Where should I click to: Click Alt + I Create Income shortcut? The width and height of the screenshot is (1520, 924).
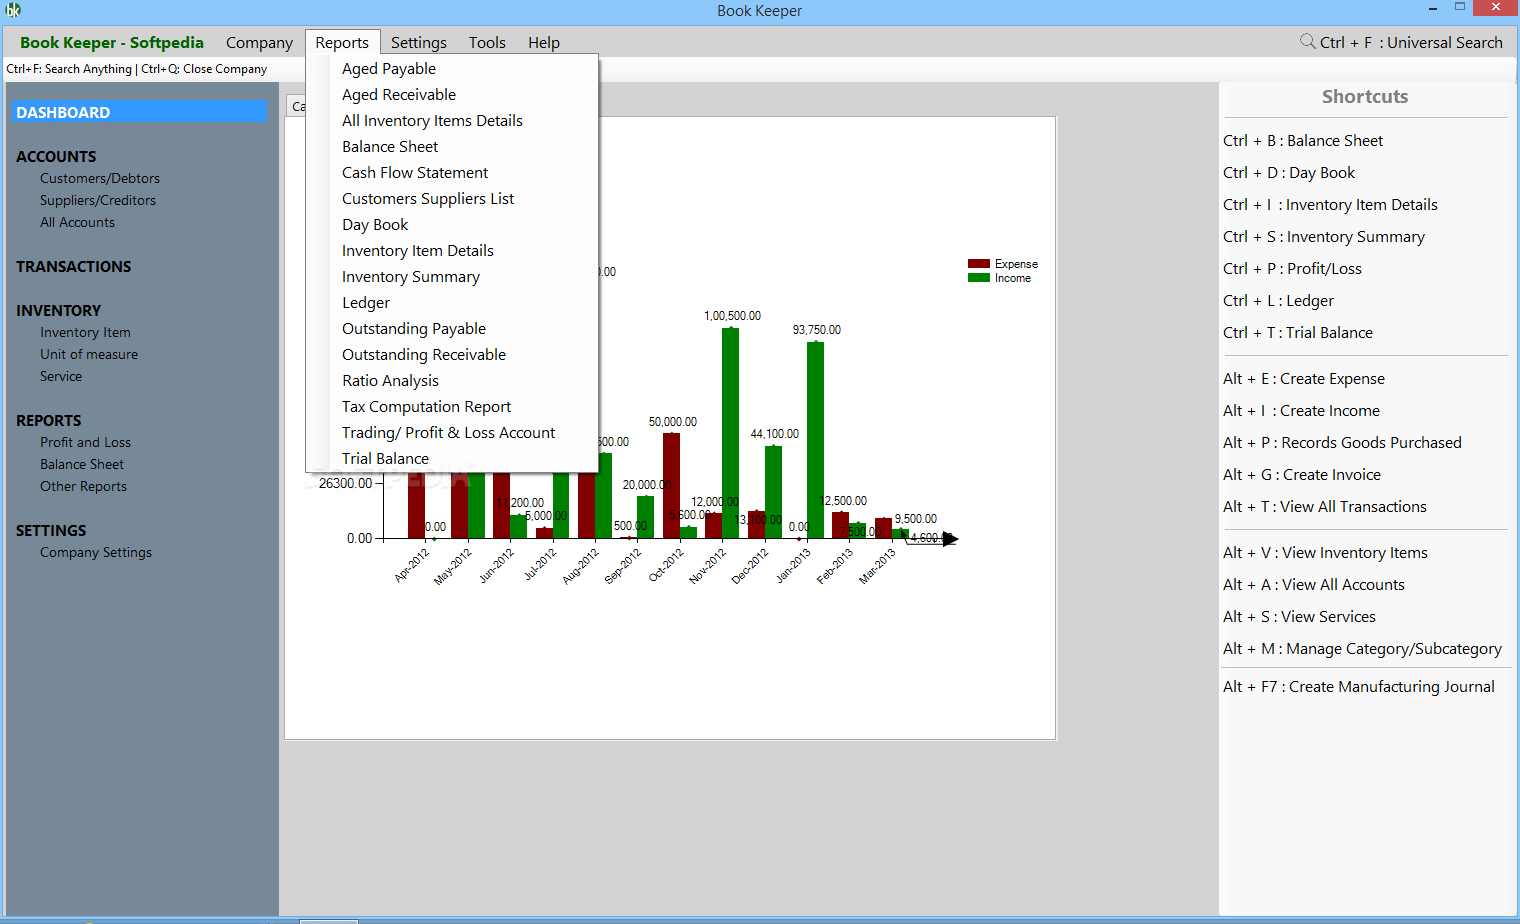[x=1301, y=410]
